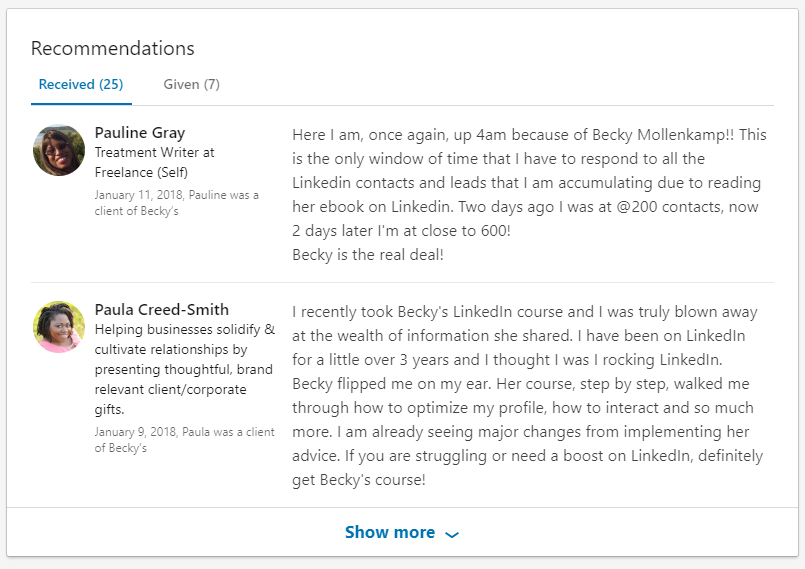Viewport: 805px width, 569px height.
Task: Click Paula Creed-Smith's profile photo
Action: [x=59, y=327]
